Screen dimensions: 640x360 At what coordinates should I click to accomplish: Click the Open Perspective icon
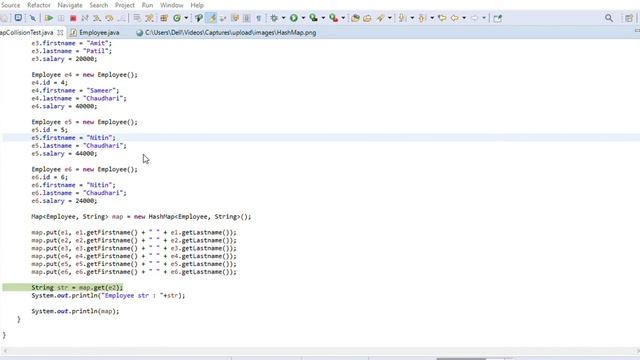(x=629, y=18)
